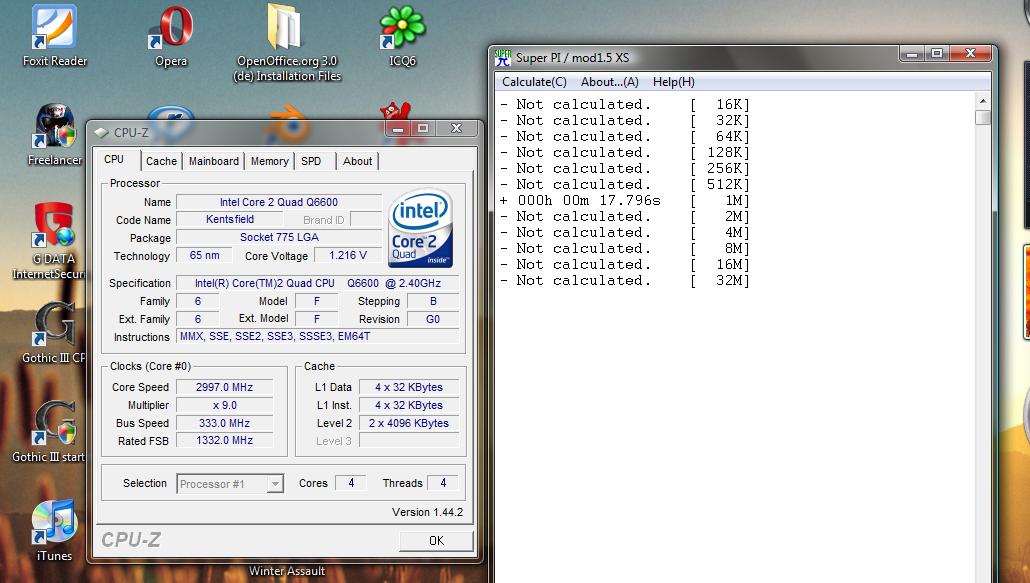Screen dimensions: 1030x583
Task: Open the Mainboard tab
Action: click(213, 161)
